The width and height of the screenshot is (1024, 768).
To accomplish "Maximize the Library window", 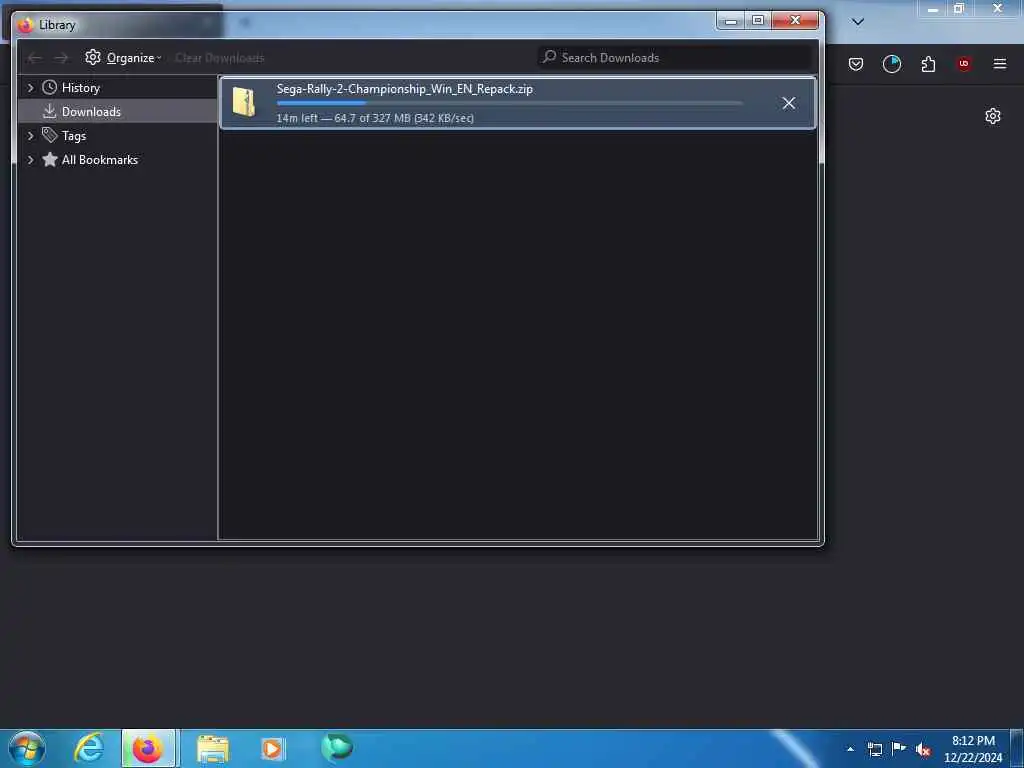I will [x=758, y=21].
